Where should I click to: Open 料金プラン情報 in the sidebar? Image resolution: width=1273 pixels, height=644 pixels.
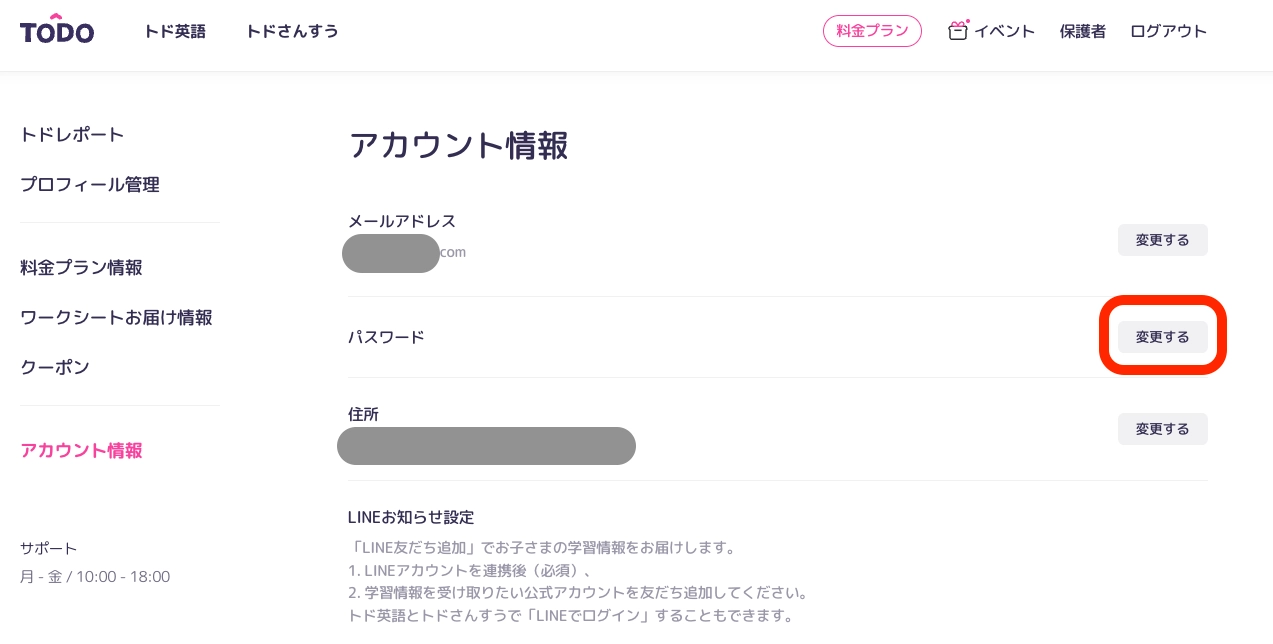tap(81, 267)
